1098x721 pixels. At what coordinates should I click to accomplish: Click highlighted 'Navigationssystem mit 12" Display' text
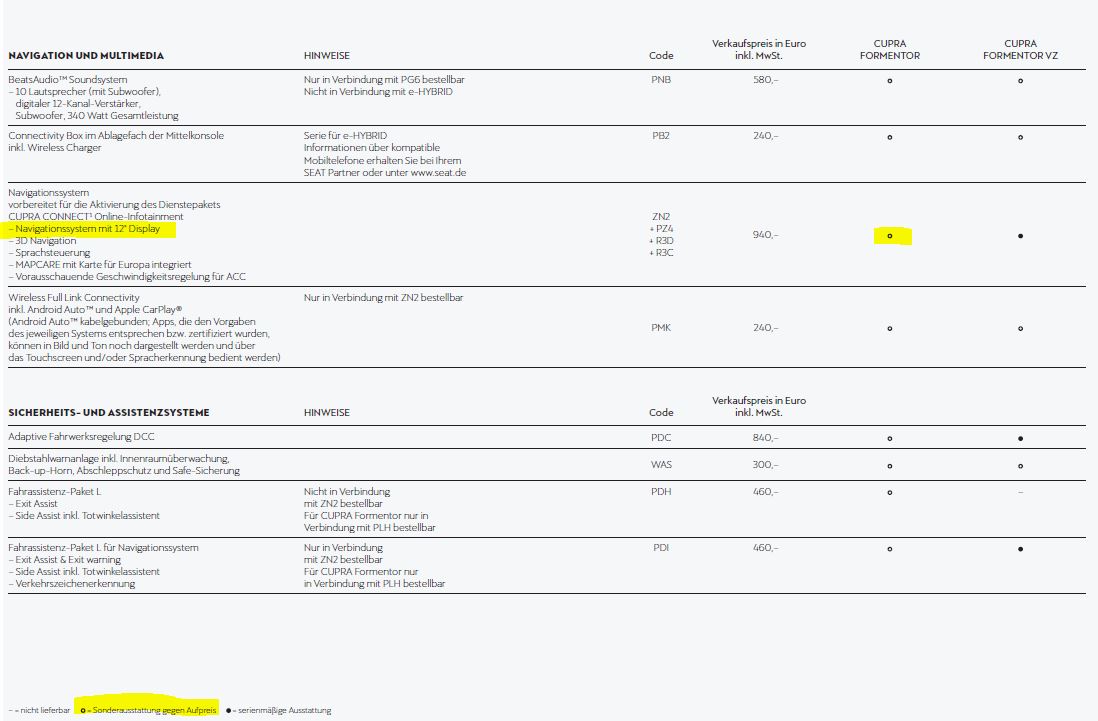point(91,229)
